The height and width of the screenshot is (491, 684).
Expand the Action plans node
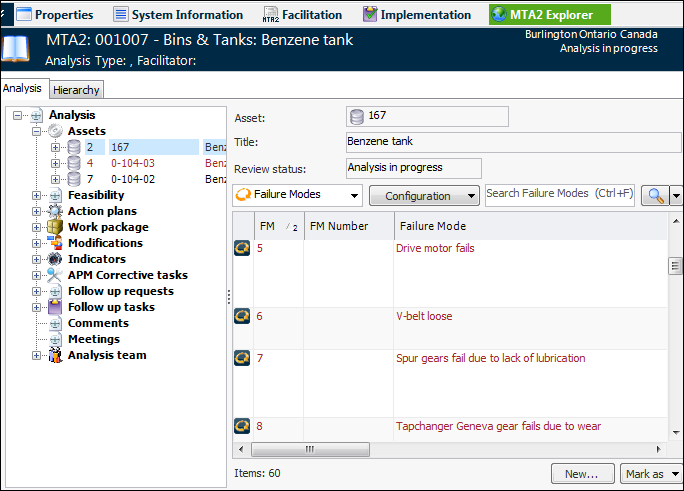click(37, 211)
